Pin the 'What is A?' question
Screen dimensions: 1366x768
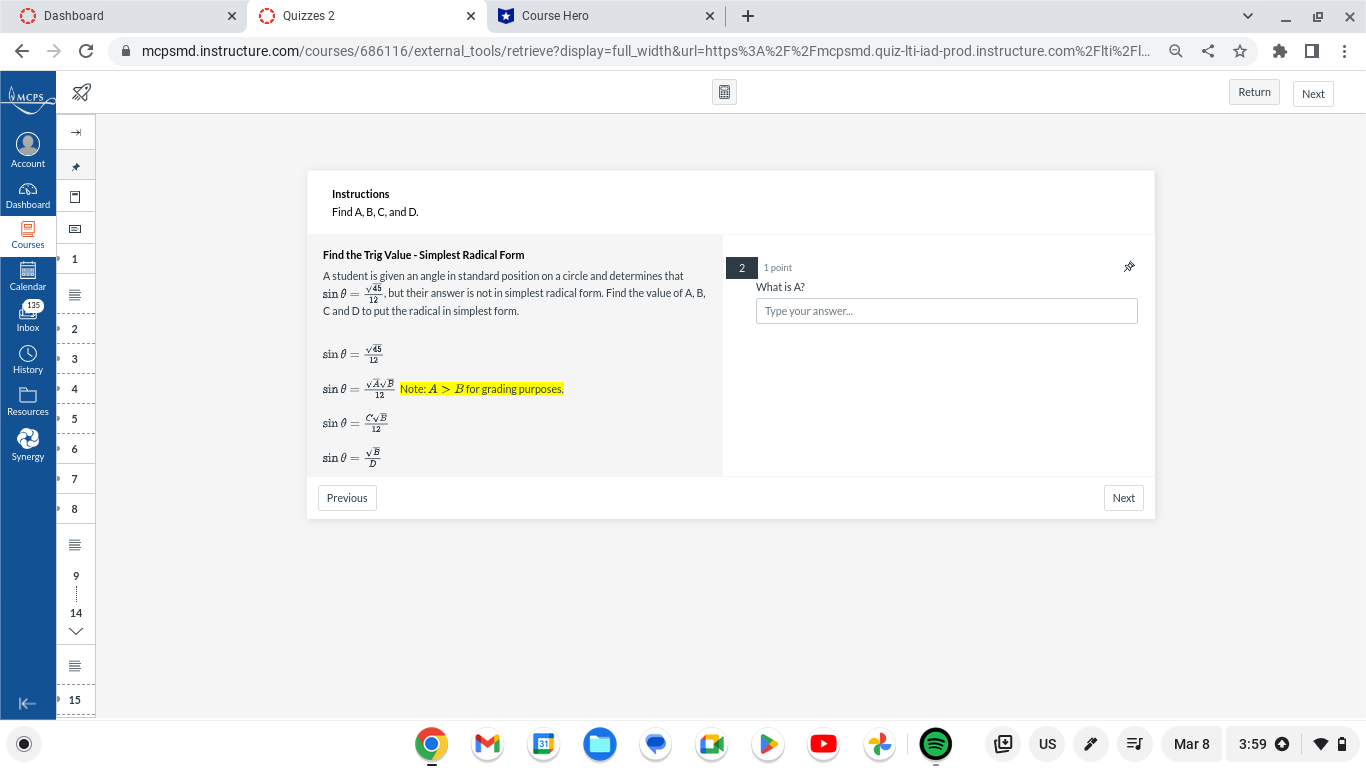click(1129, 266)
